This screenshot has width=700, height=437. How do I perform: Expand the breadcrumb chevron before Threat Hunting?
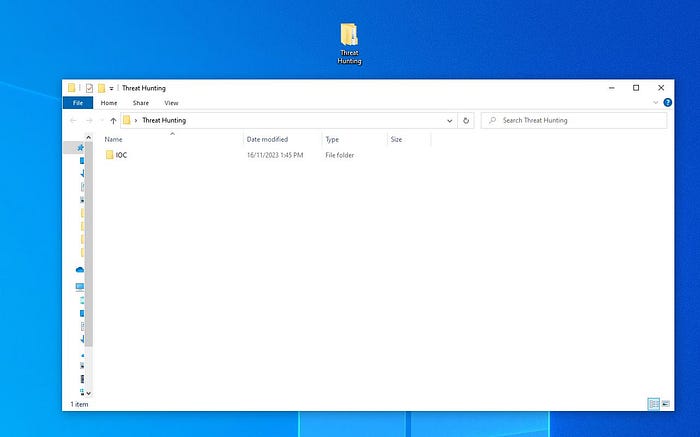pos(136,121)
